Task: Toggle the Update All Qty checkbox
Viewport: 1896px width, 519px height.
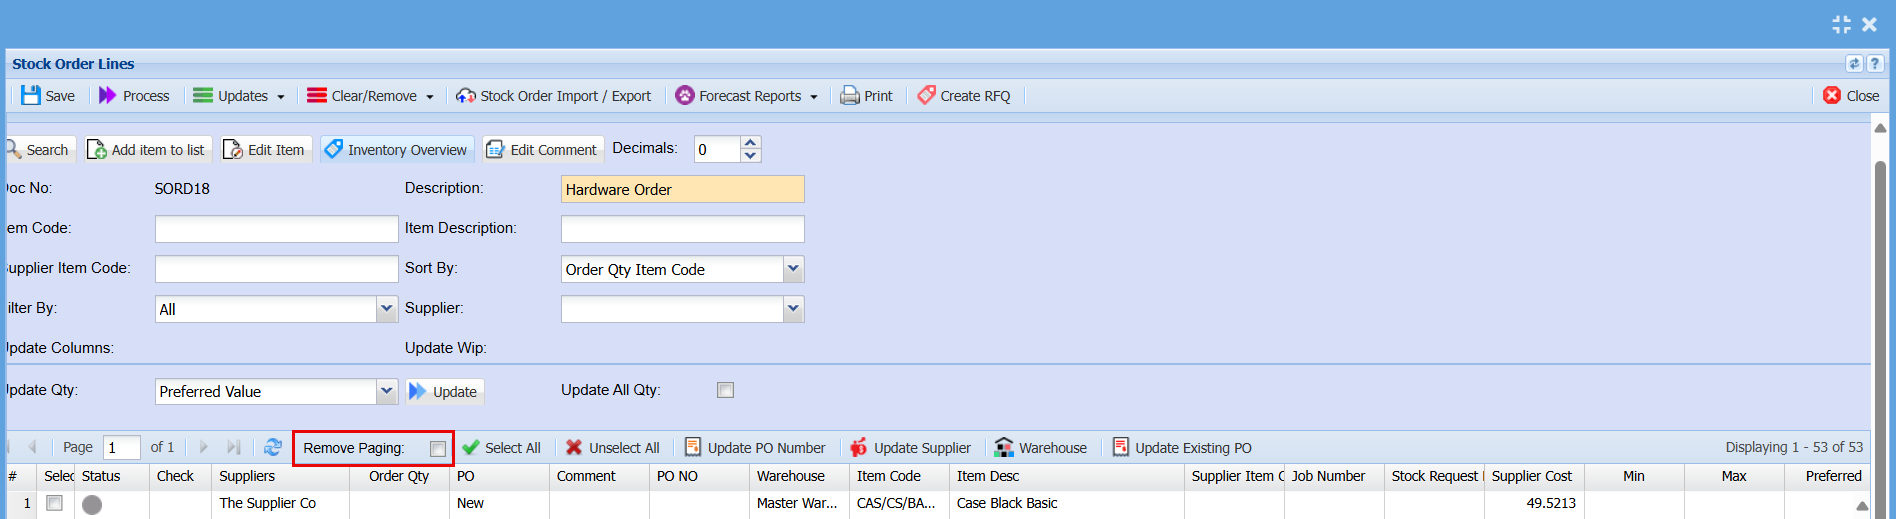Action: click(725, 390)
